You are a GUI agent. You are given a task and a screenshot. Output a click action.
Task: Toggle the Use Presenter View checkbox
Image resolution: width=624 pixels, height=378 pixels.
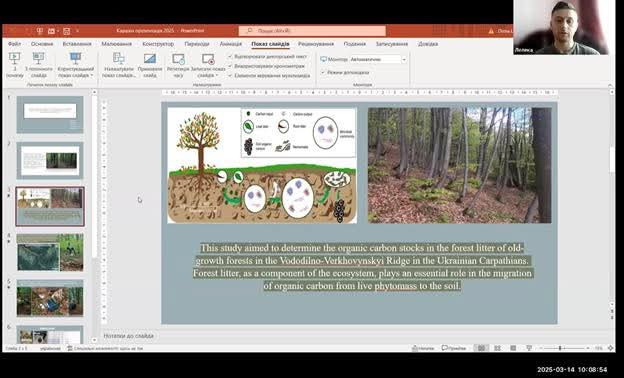click(323, 72)
